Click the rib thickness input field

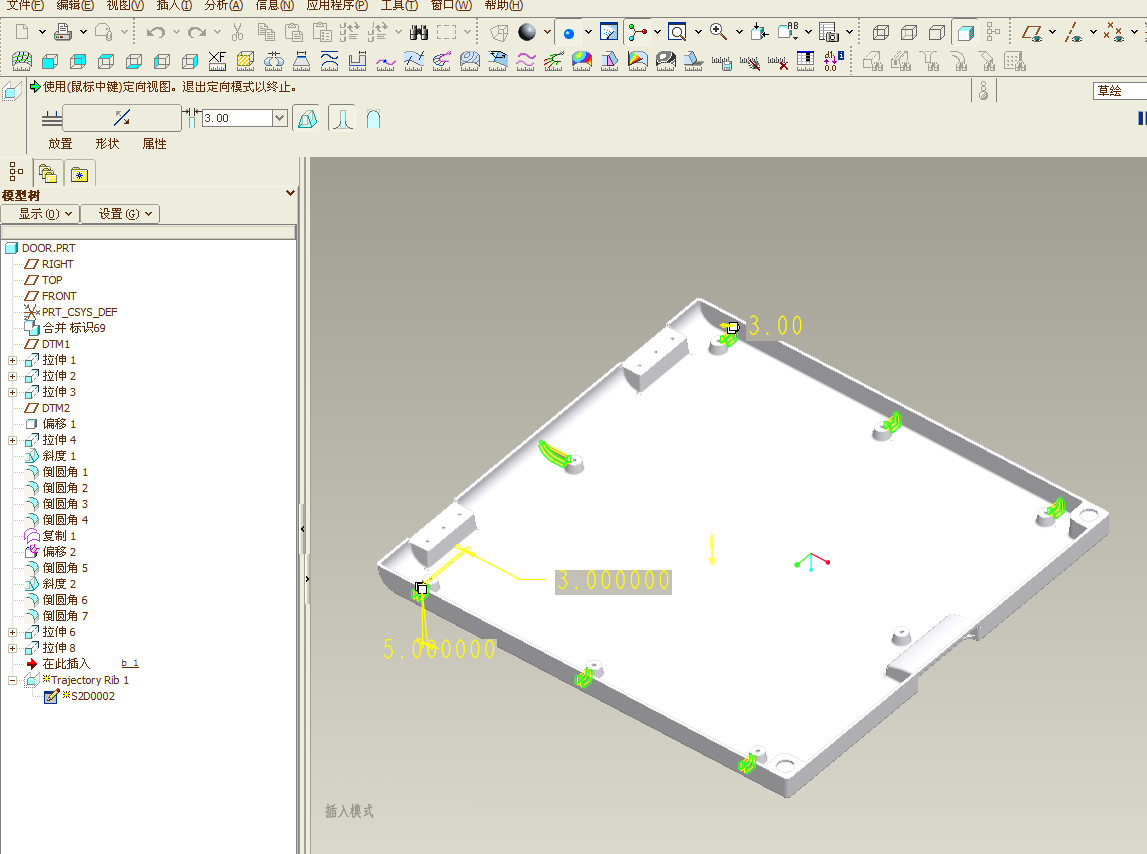pyautogui.click(x=238, y=118)
